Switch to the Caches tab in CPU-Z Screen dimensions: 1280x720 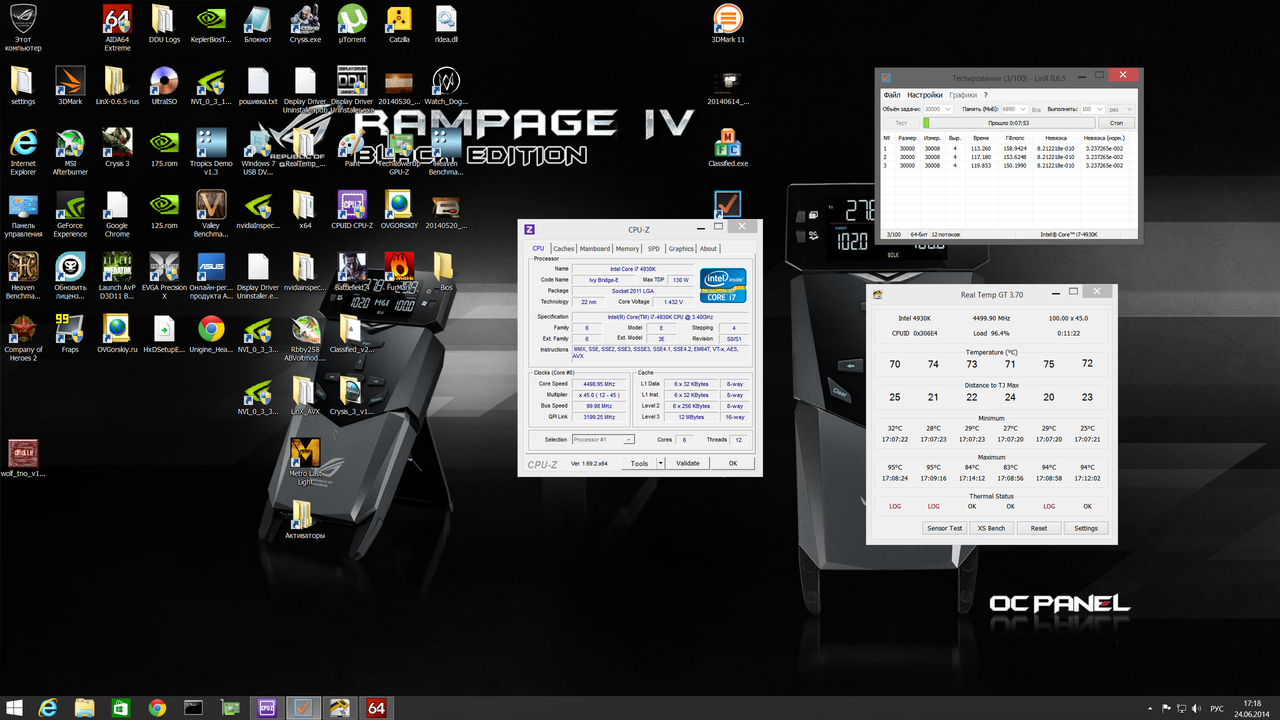[564, 249]
